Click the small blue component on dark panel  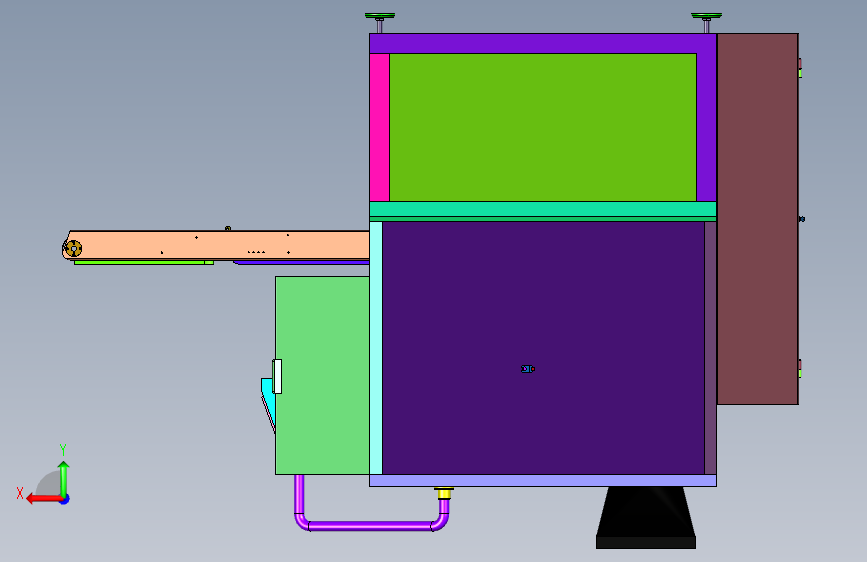[527, 369]
